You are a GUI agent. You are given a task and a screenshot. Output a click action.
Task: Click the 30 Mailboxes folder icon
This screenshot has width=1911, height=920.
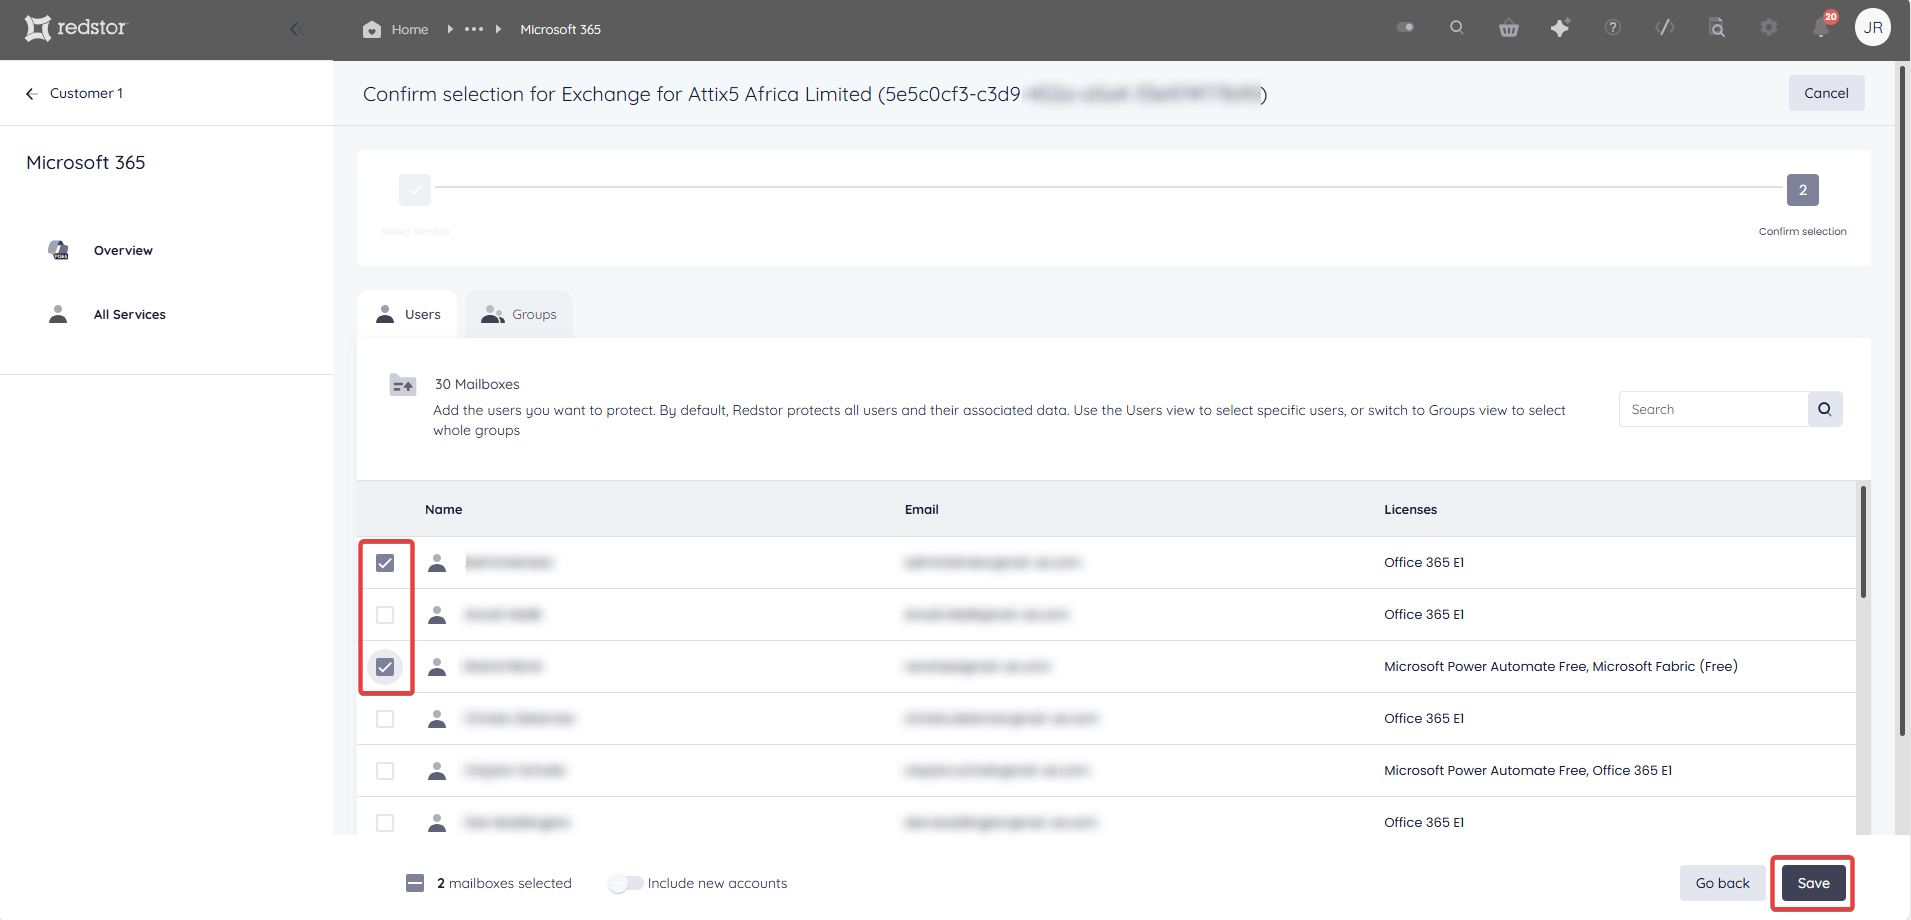[x=403, y=385]
